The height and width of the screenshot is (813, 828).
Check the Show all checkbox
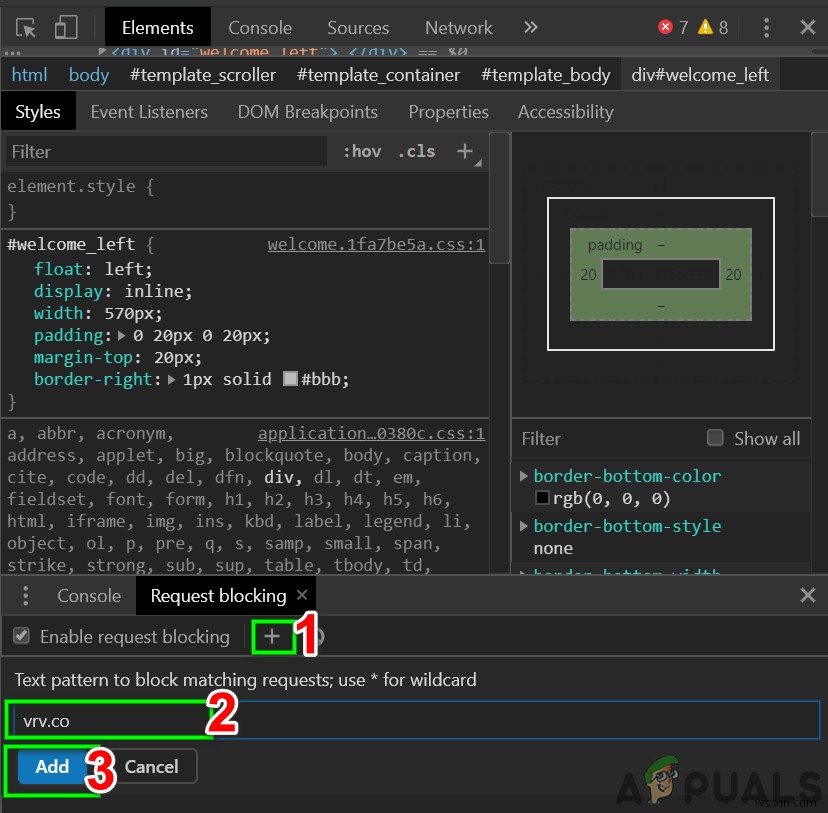click(715, 438)
